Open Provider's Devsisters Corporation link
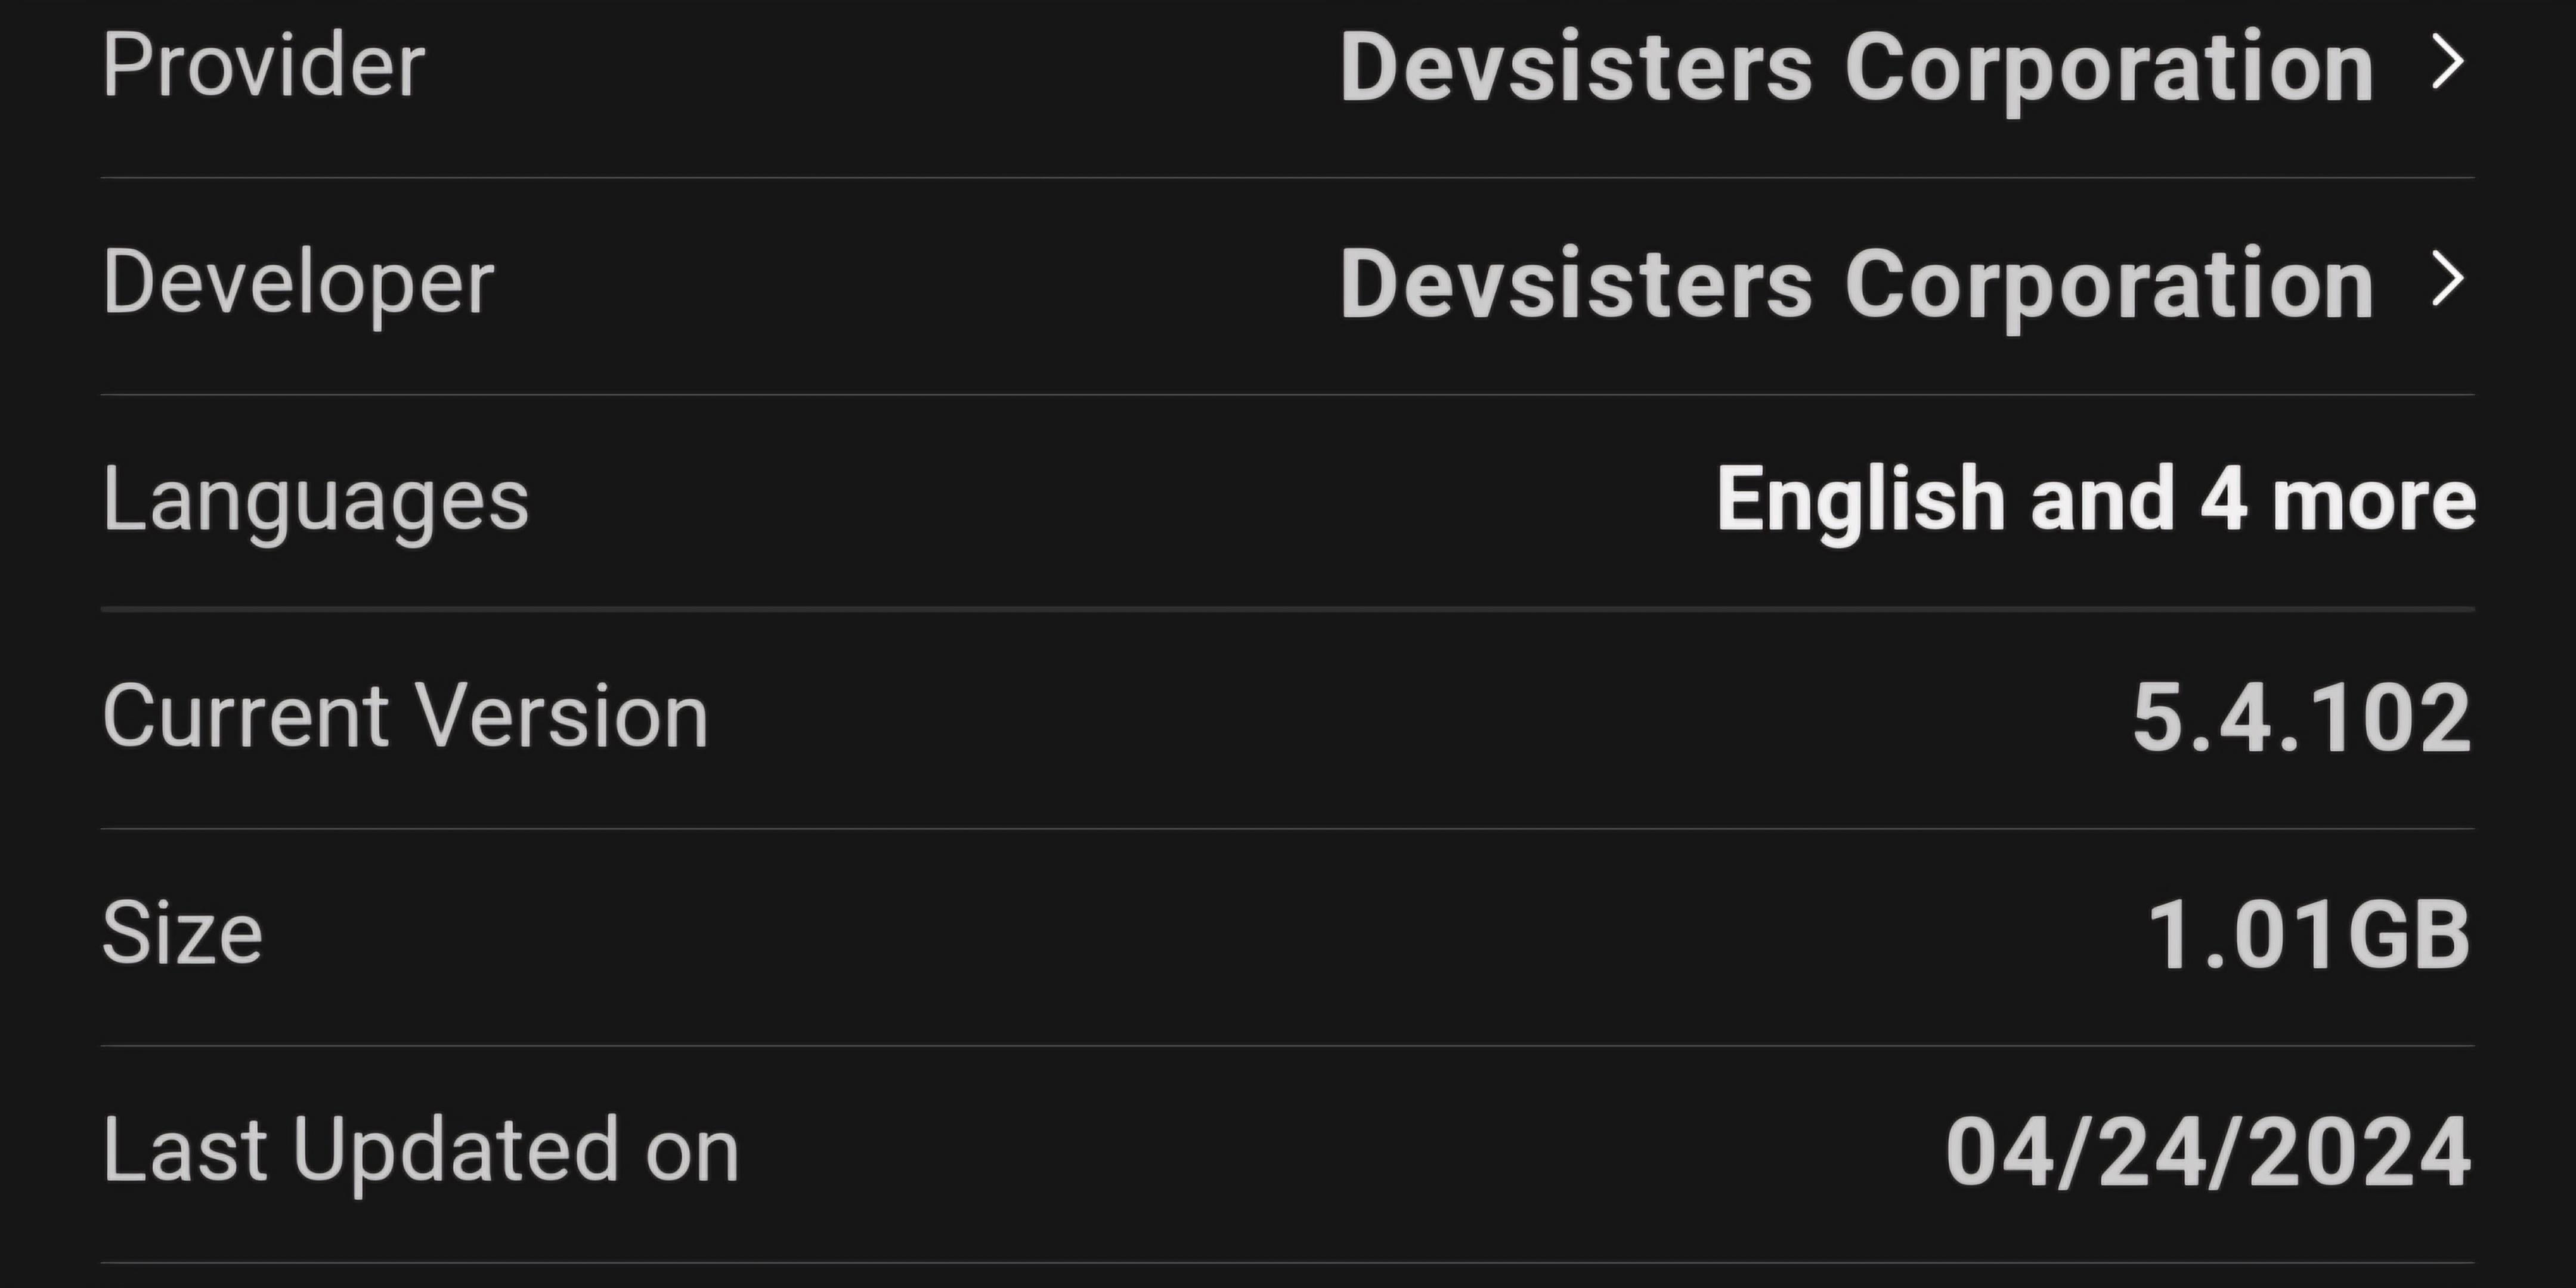The width and height of the screenshot is (2576, 1288). [1856, 67]
